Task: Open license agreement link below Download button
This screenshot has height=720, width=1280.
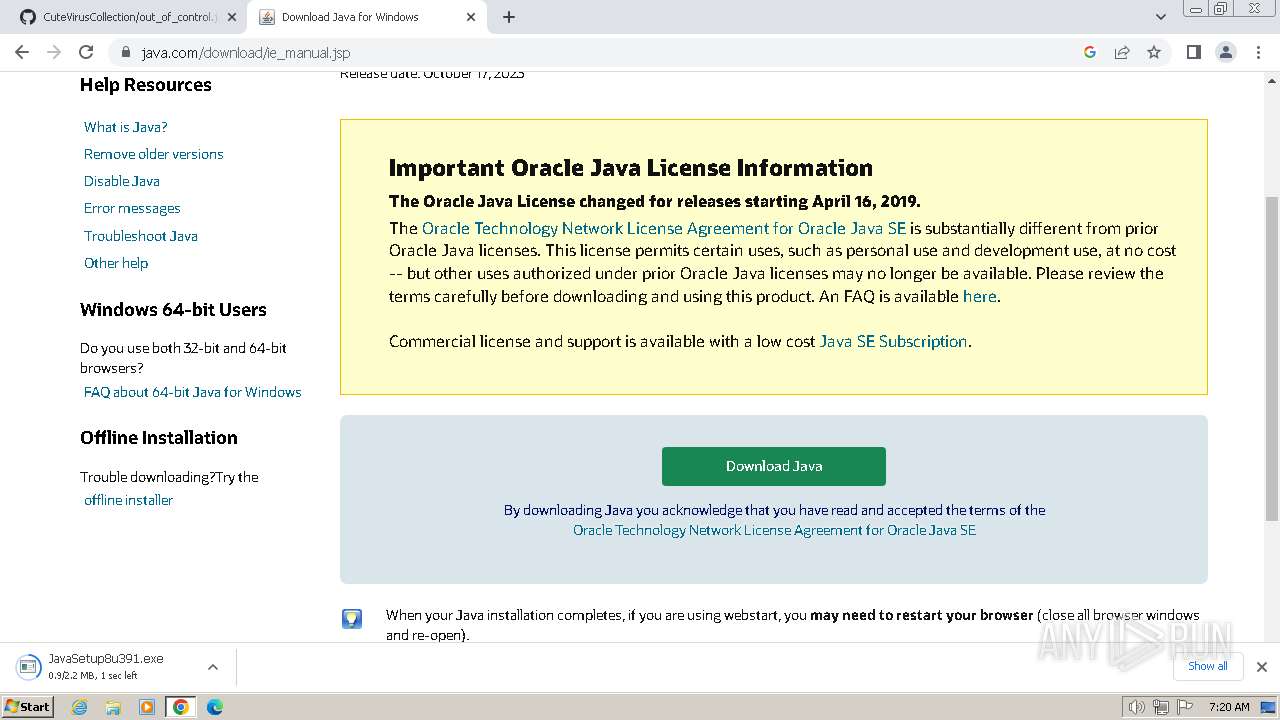Action: pyautogui.click(x=774, y=530)
